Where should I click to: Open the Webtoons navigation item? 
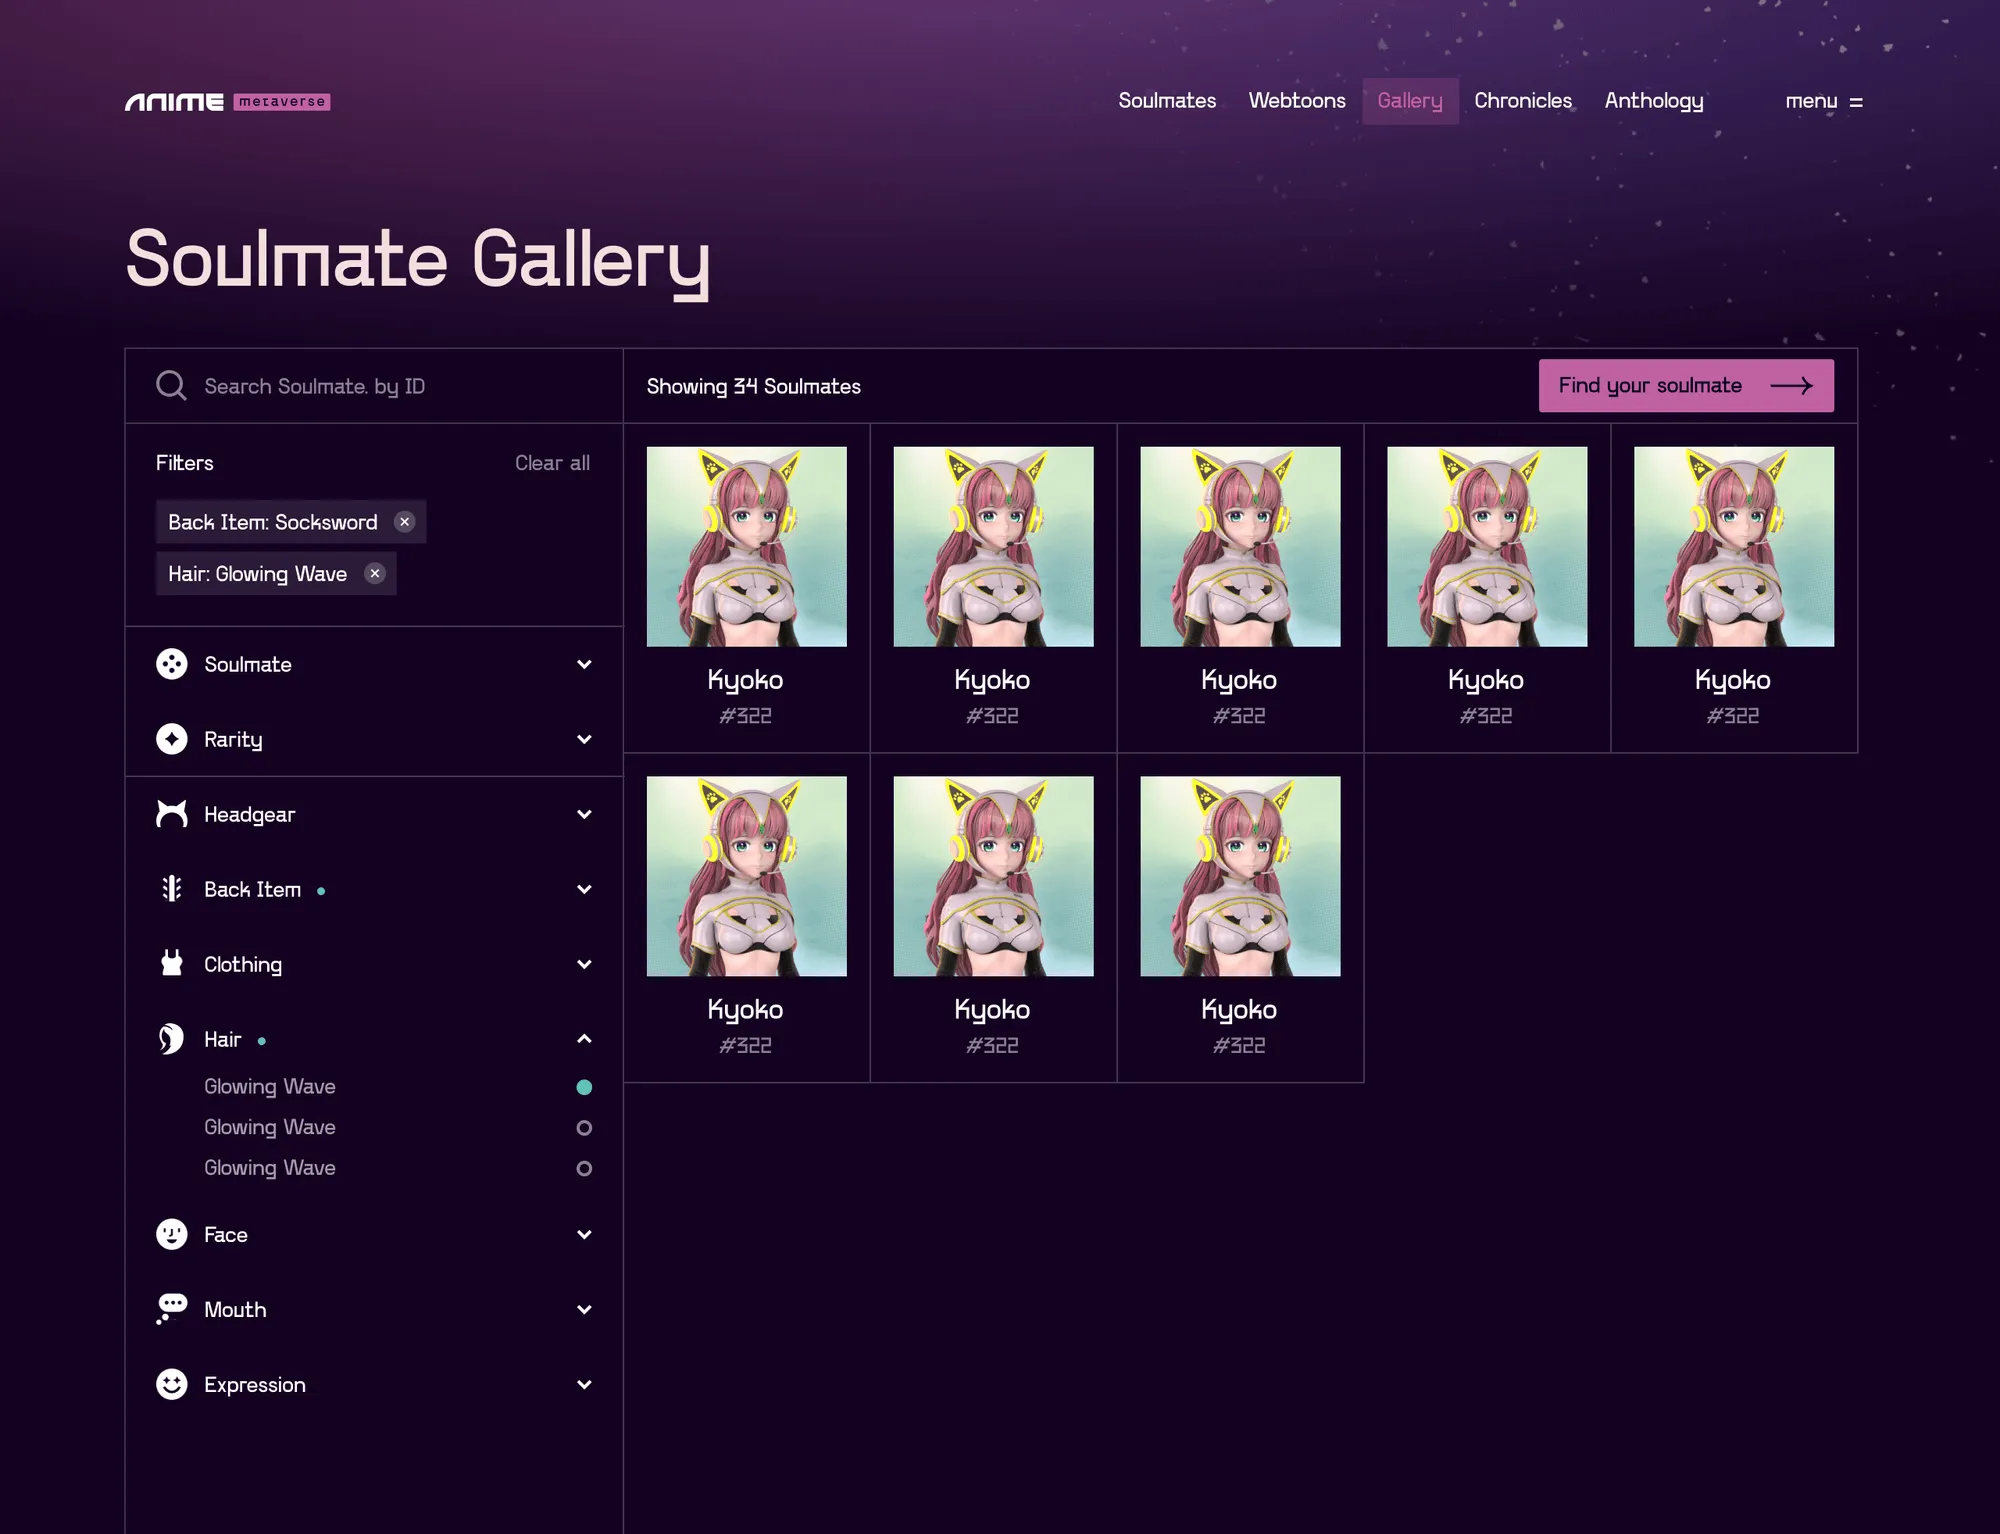point(1296,101)
